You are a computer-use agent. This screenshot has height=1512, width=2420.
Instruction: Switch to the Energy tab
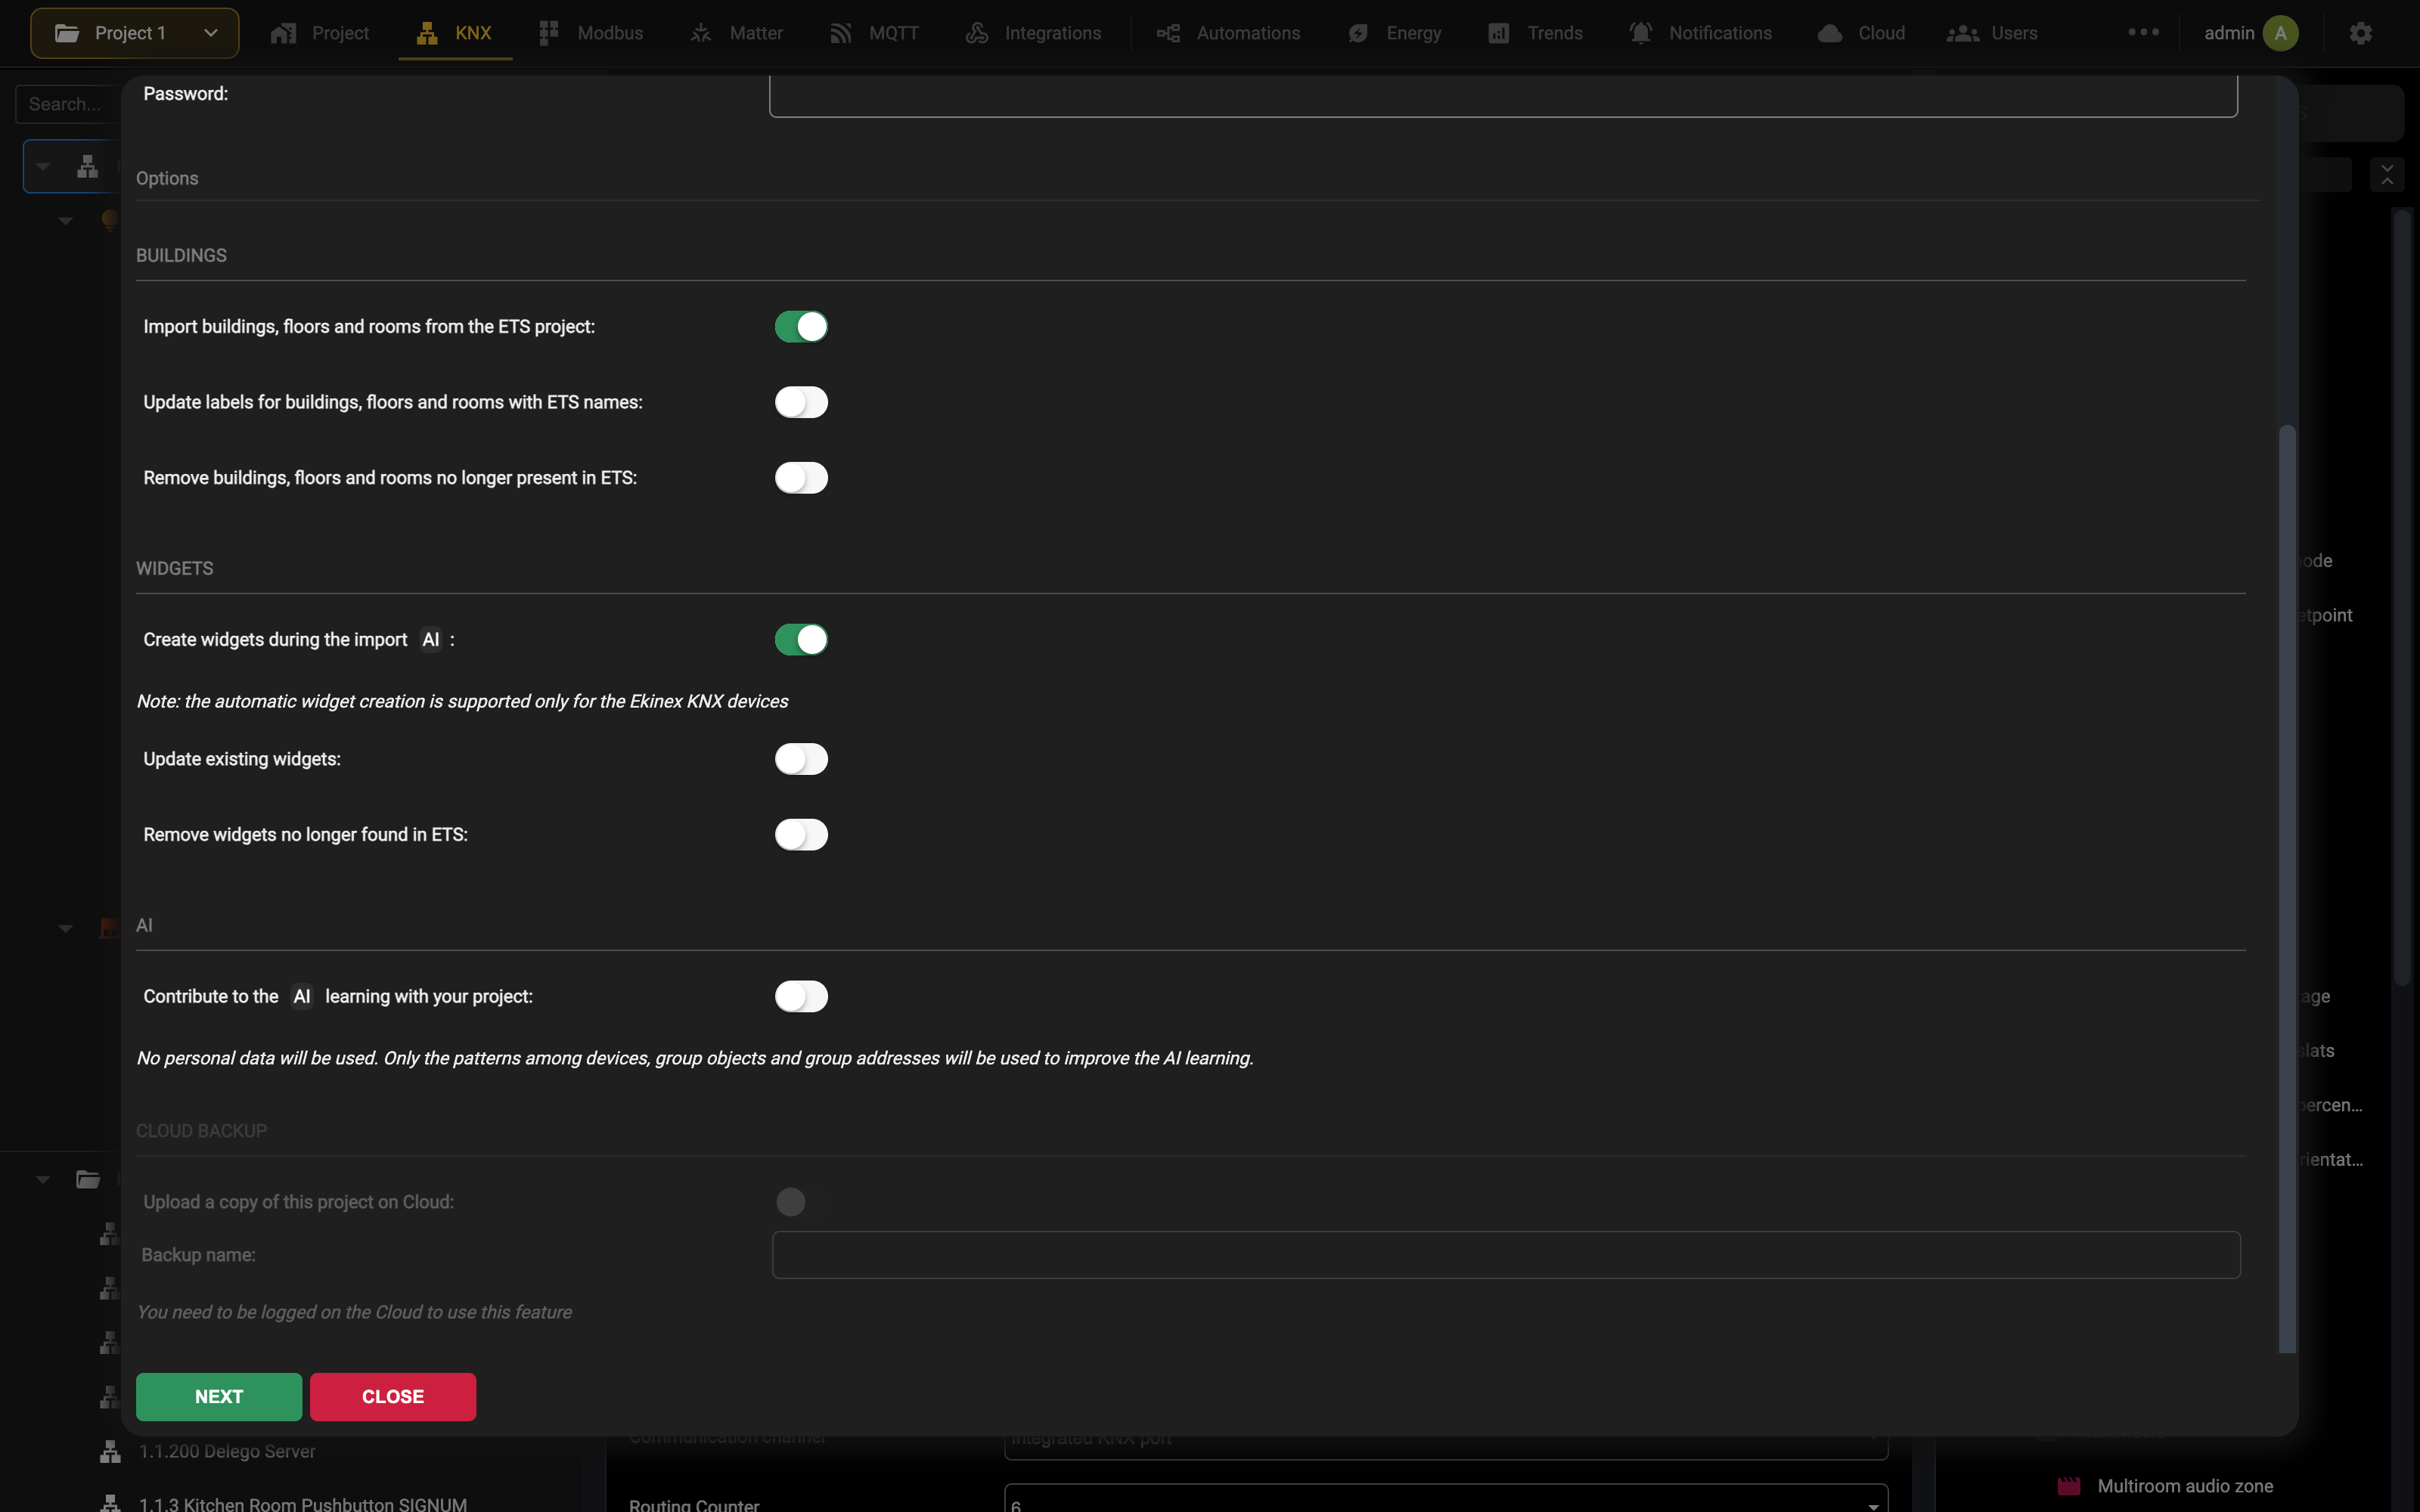tap(1394, 33)
